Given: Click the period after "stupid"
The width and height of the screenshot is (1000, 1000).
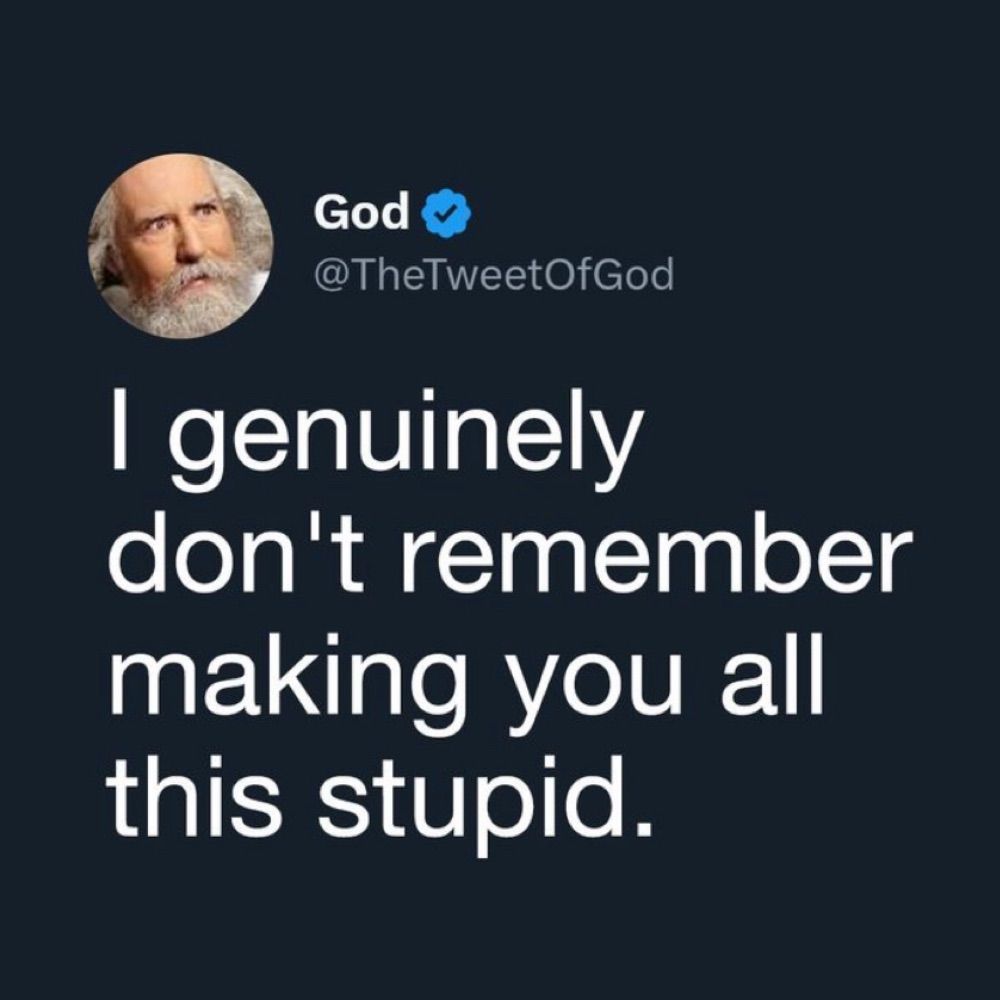Looking at the screenshot, I should click(645, 828).
